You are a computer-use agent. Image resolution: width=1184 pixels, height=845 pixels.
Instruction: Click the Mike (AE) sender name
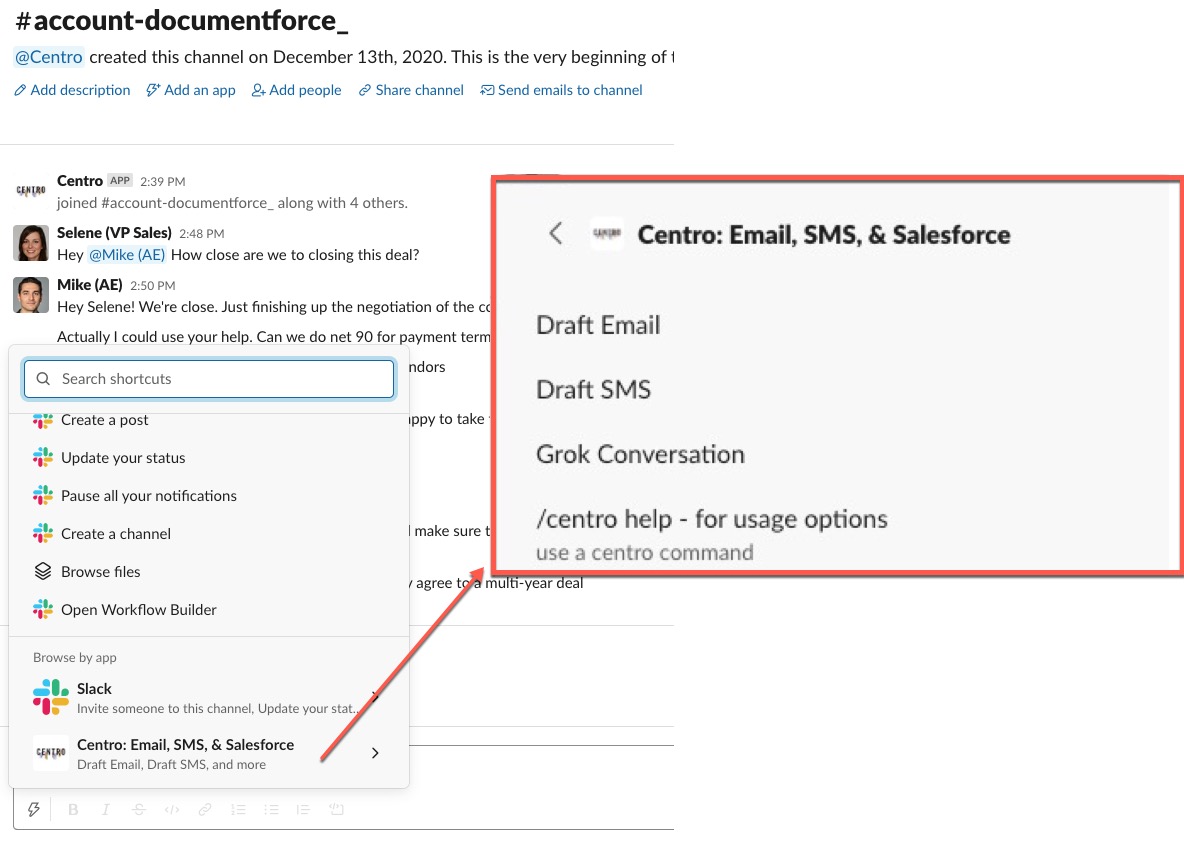click(x=89, y=285)
